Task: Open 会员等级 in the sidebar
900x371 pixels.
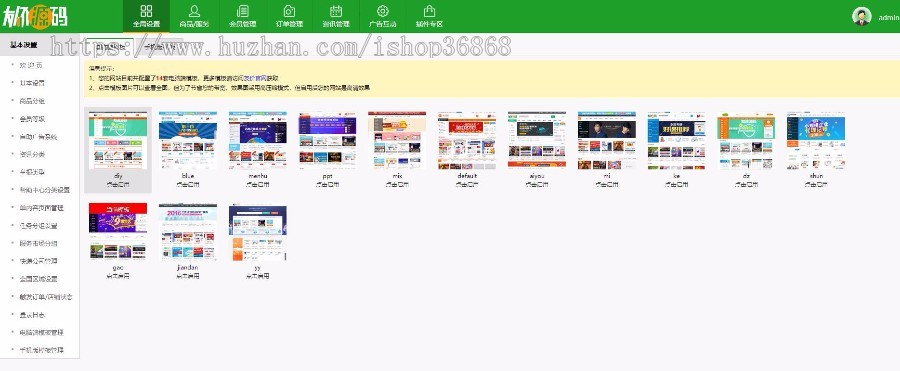Action: coord(32,119)
